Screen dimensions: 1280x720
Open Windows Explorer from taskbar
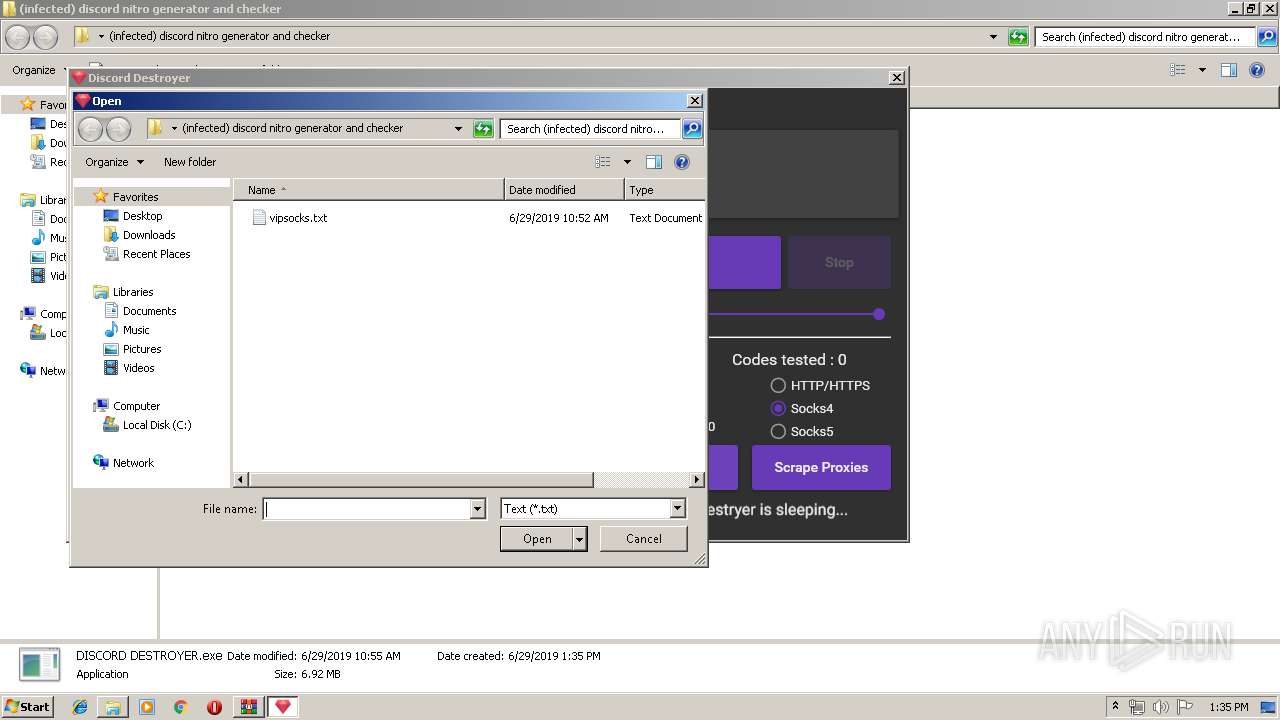click(x=113, y=707)
